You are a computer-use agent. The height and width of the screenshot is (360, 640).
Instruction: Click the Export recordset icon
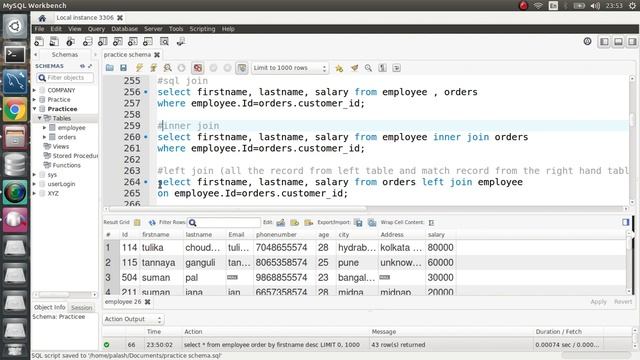(358, 222)
